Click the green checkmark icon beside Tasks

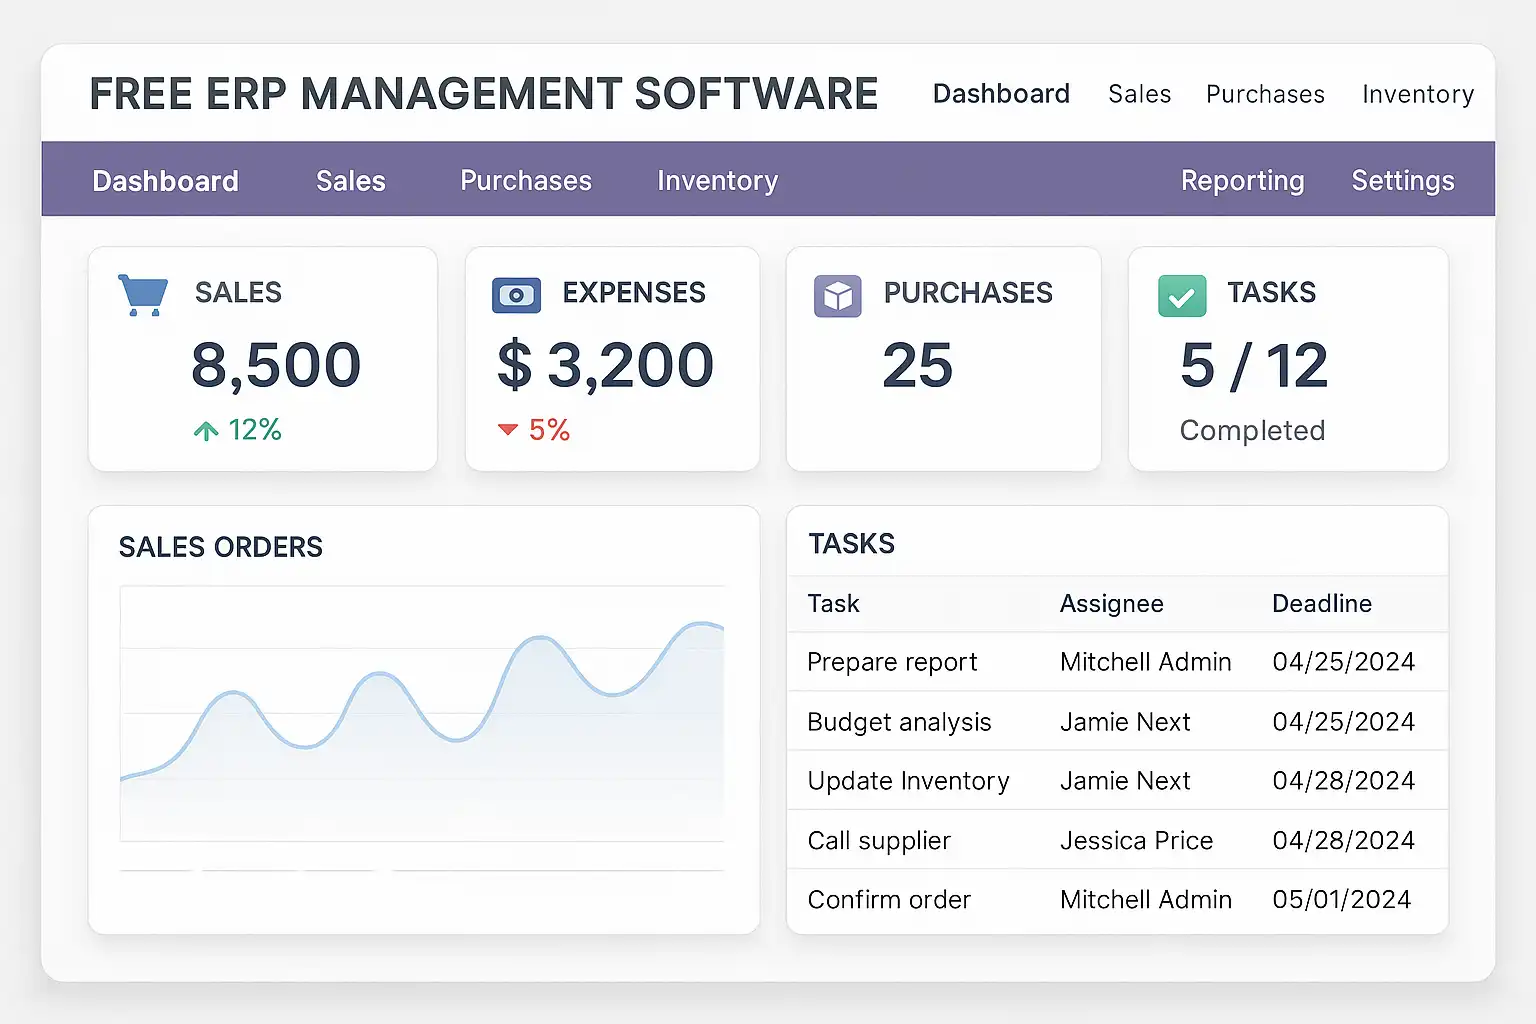[1181, 296]
